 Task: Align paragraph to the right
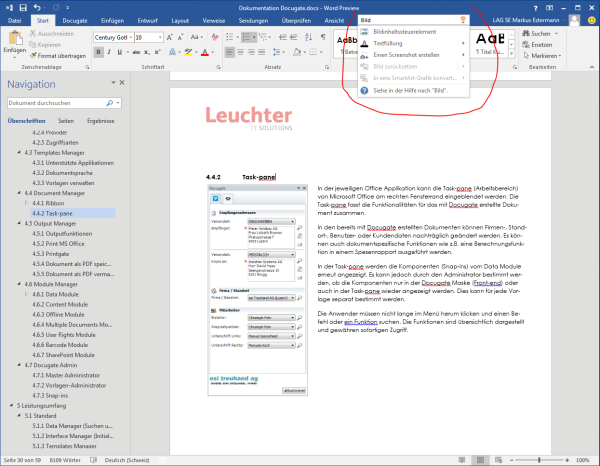tap(251, 52)
